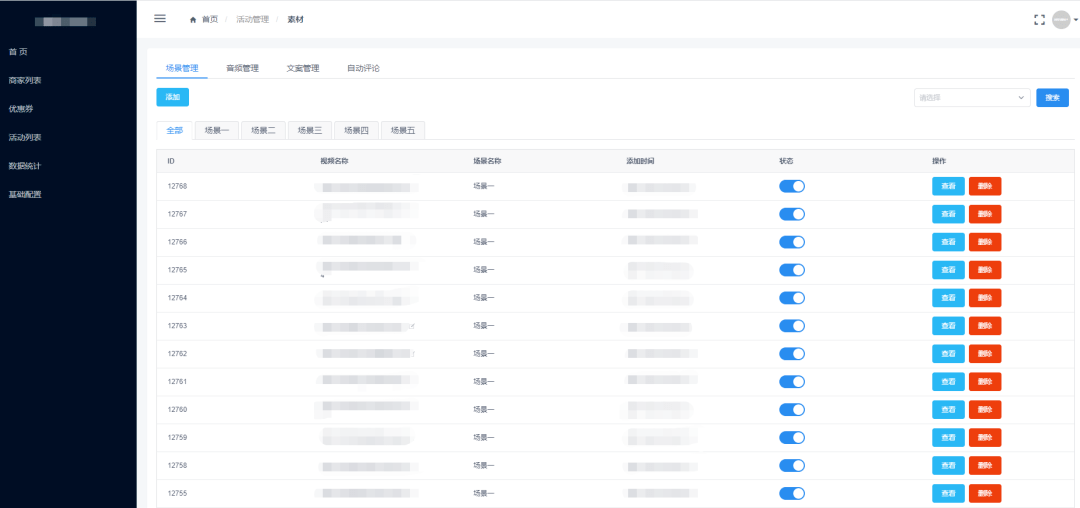Viewport: 1080px width, 508px height.
Task: Expand the dropdown caret beside avatar
Action: (1076, 20)
